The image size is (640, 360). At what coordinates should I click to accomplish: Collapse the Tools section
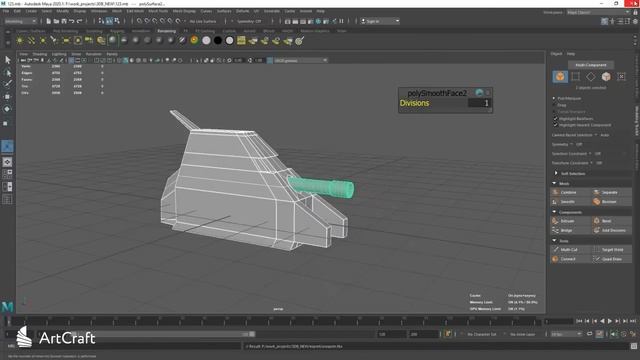(554, 240)
